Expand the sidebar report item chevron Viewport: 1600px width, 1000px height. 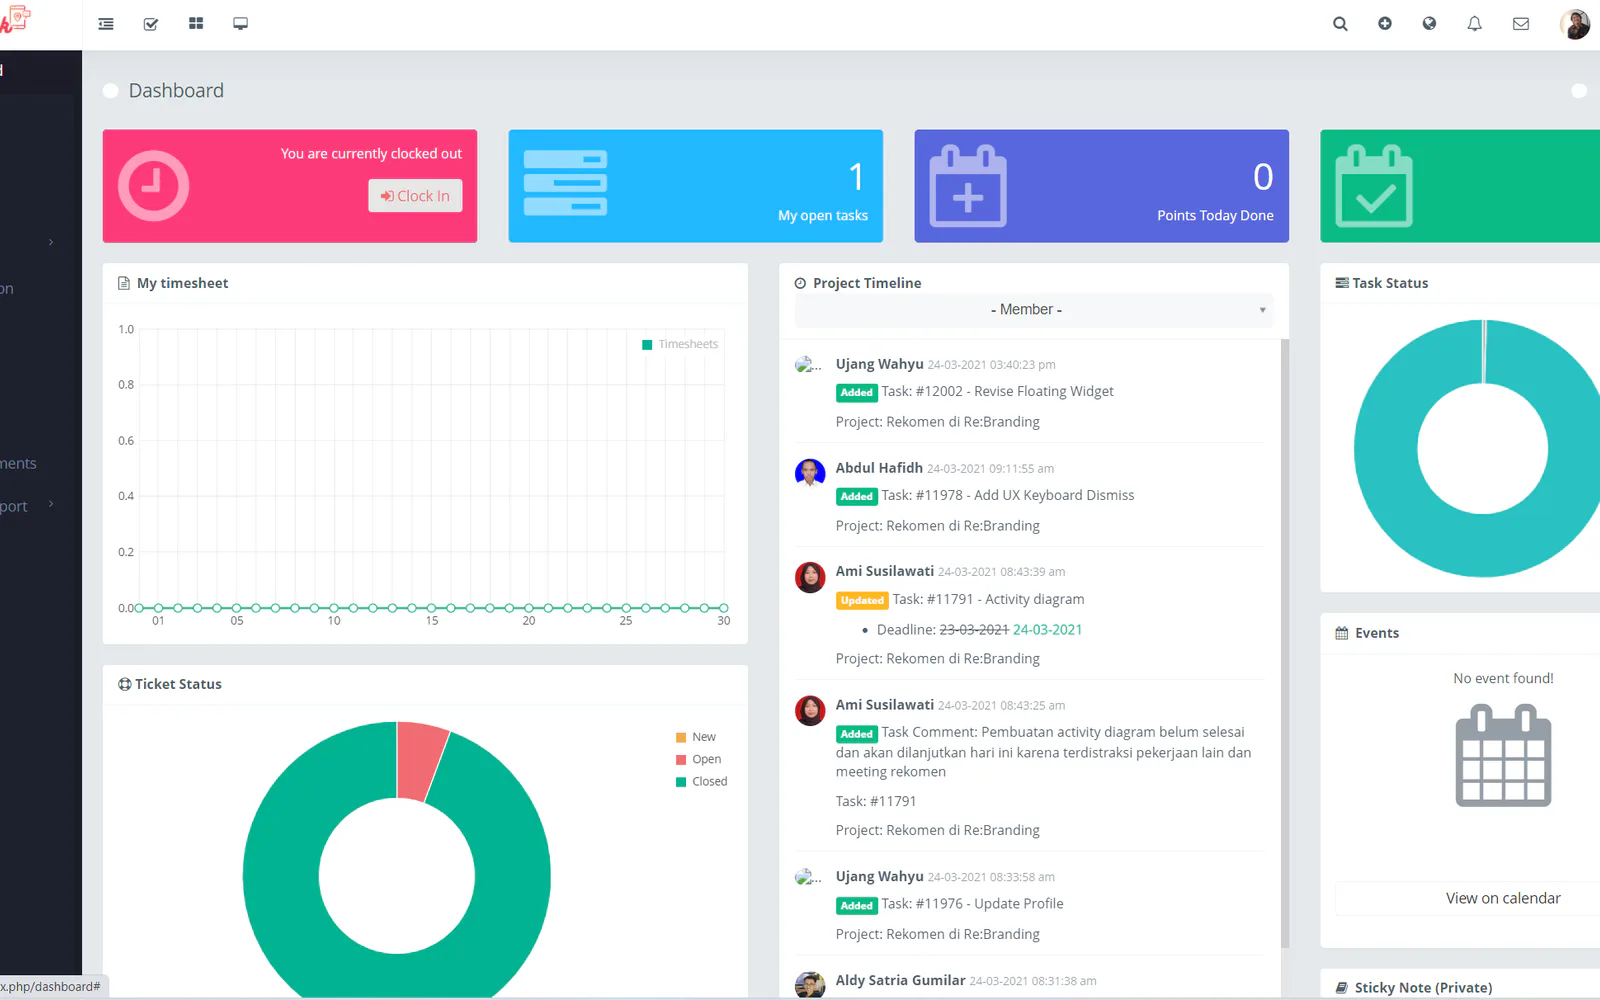pyautogui.click(x=51, y=504)
